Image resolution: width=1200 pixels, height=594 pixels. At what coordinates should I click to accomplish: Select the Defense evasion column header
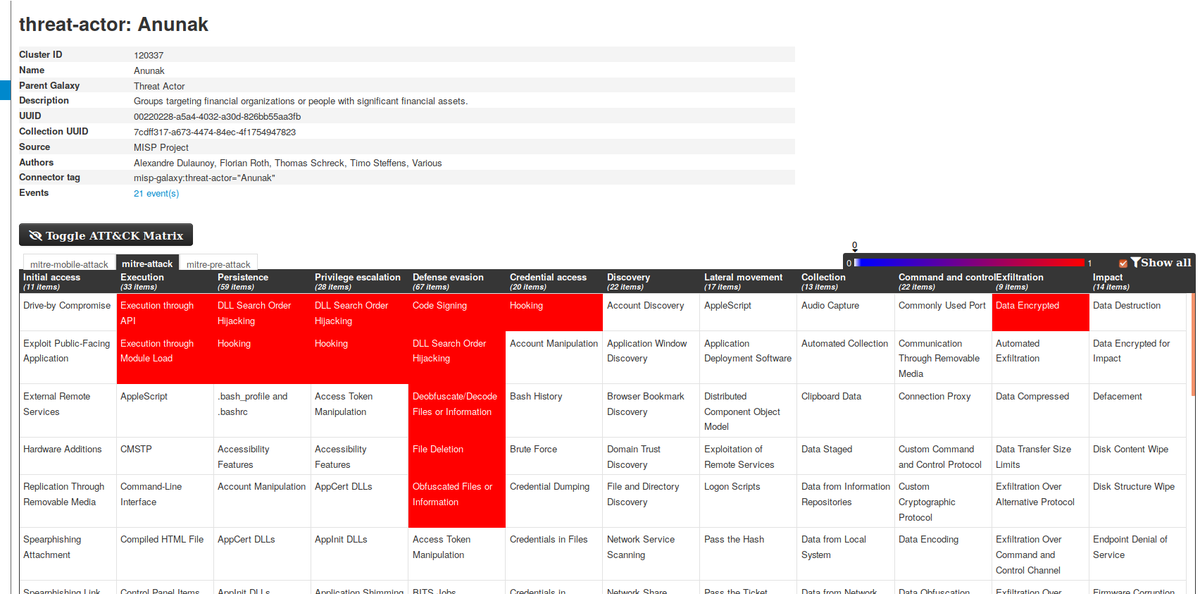click(x=457, y=282)
